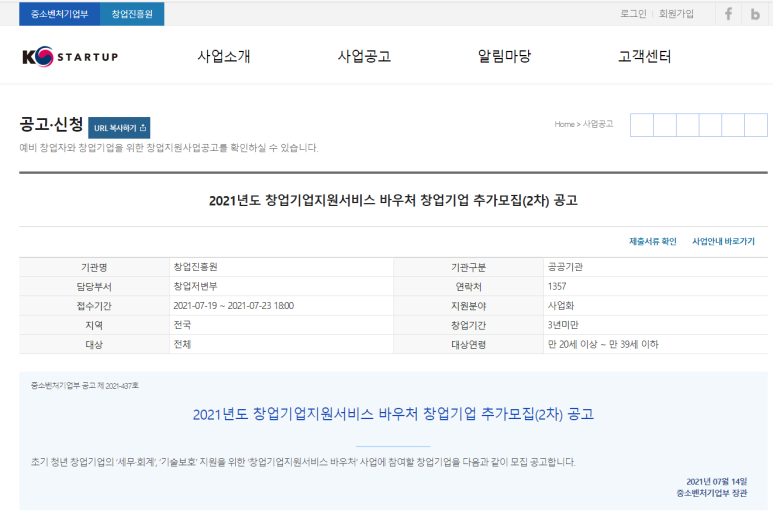This screenshot has width=773, height=515.
Task: Open the Facebook icon link
Action: pyautogui.click(x=728, y=14)
